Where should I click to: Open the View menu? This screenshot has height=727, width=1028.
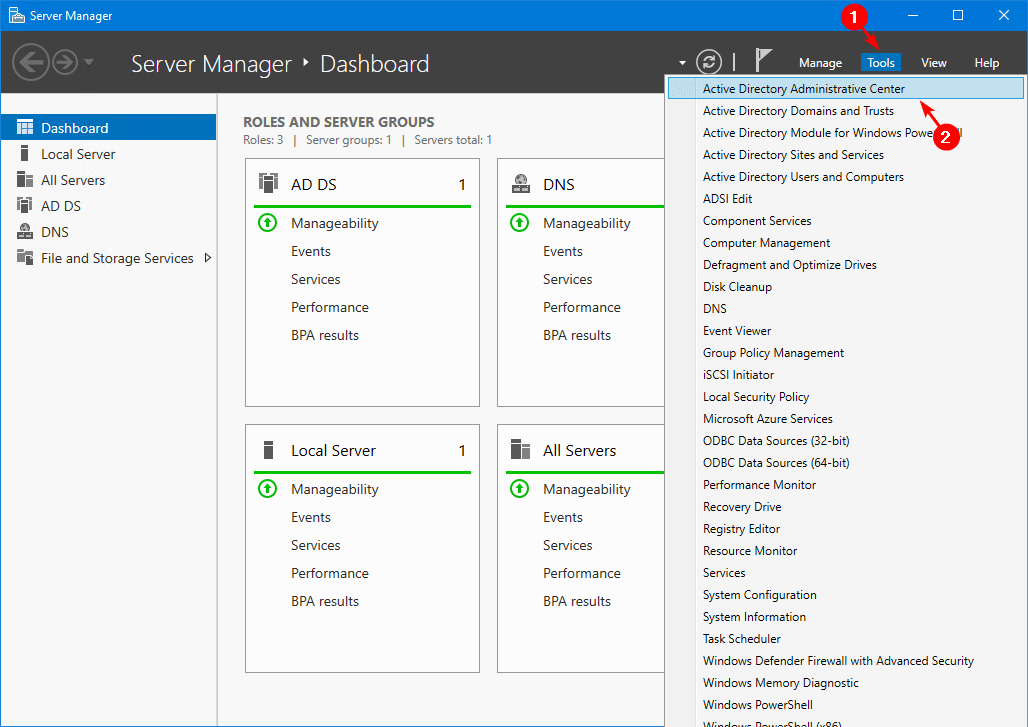pyautogui.click(x=933, y=63)
